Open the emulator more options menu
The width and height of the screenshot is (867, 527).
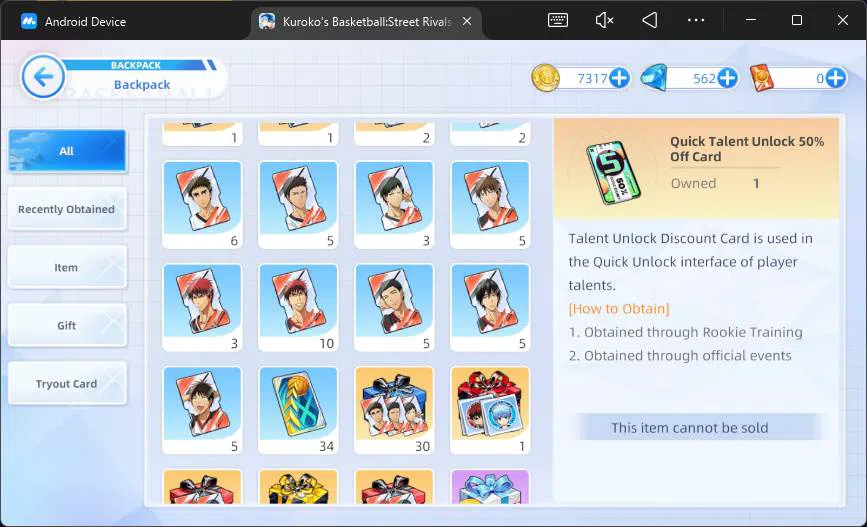(696, 20)
